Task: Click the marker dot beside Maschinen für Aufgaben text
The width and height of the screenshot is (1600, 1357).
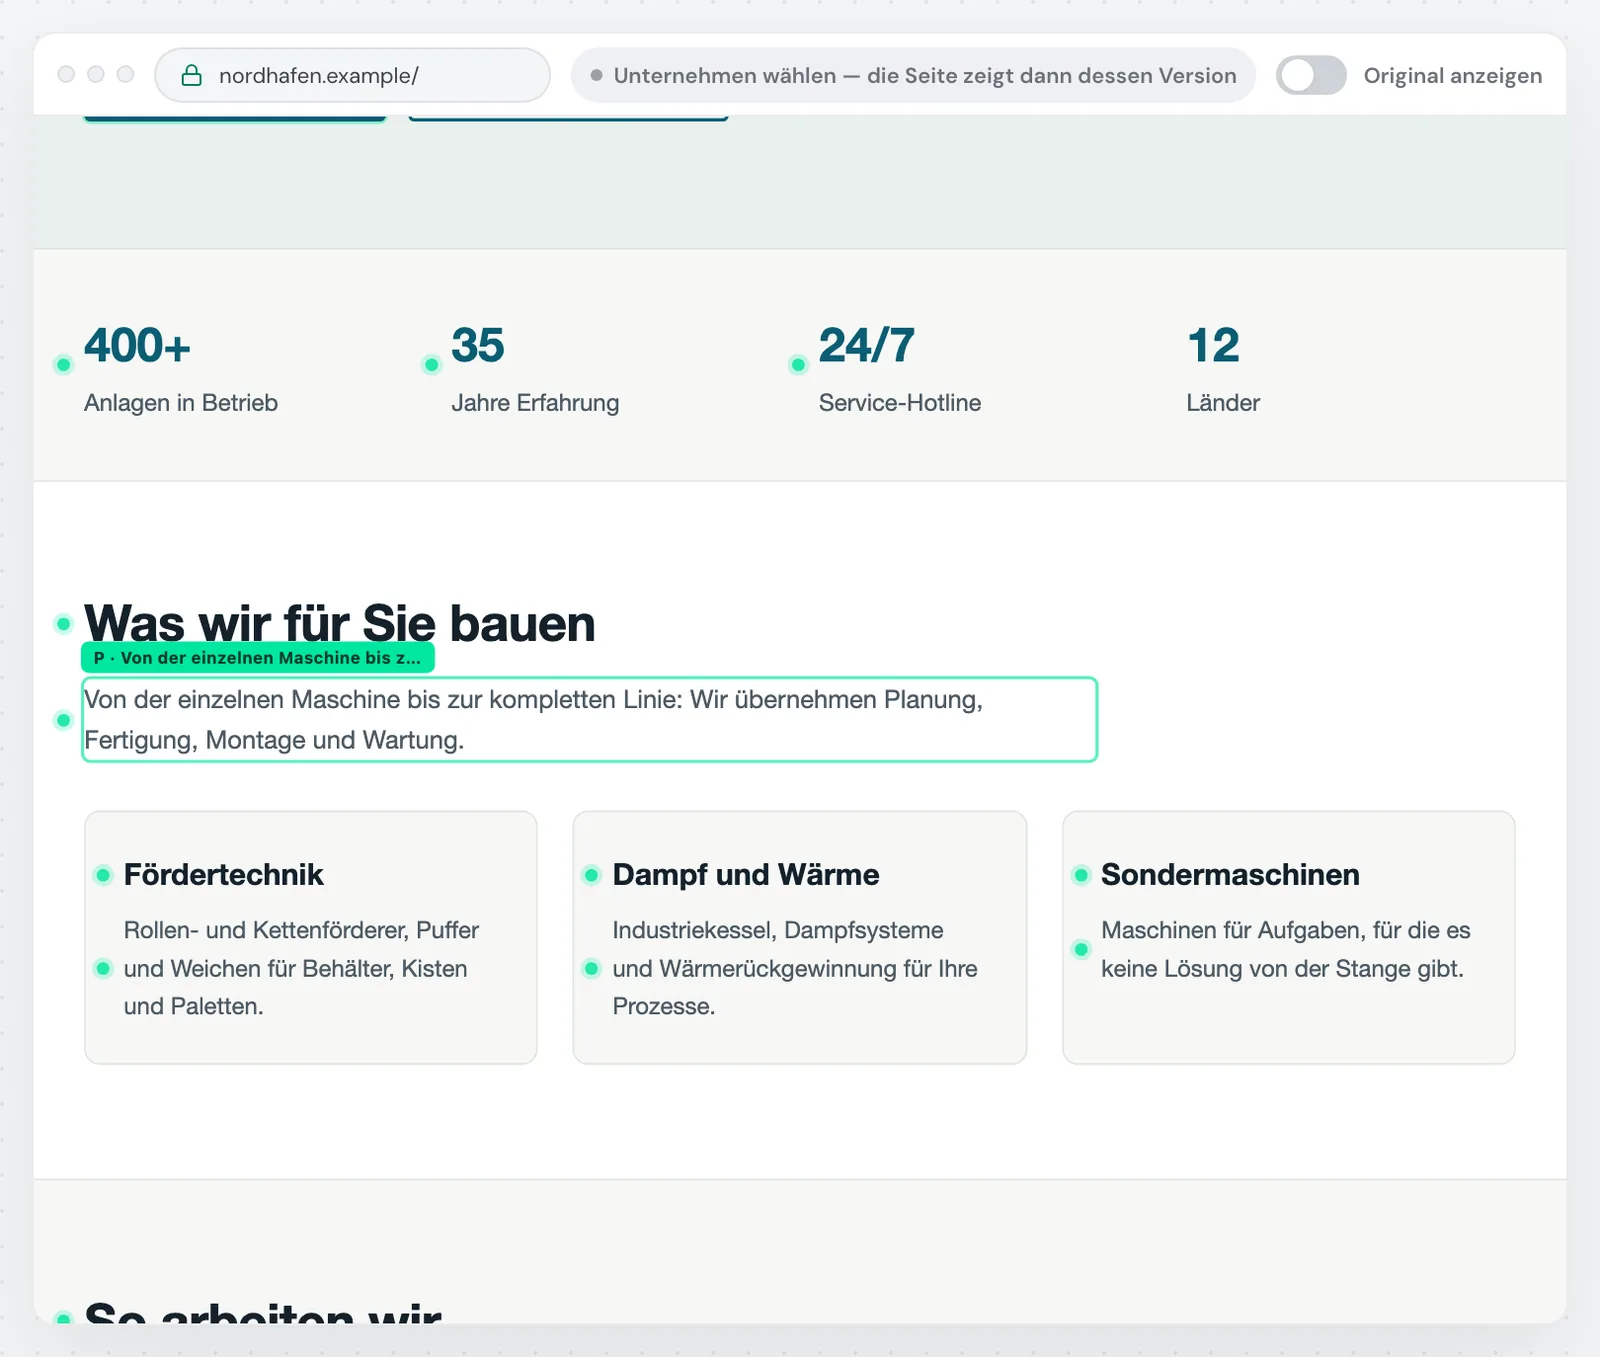Action: tap(1080, 949)
